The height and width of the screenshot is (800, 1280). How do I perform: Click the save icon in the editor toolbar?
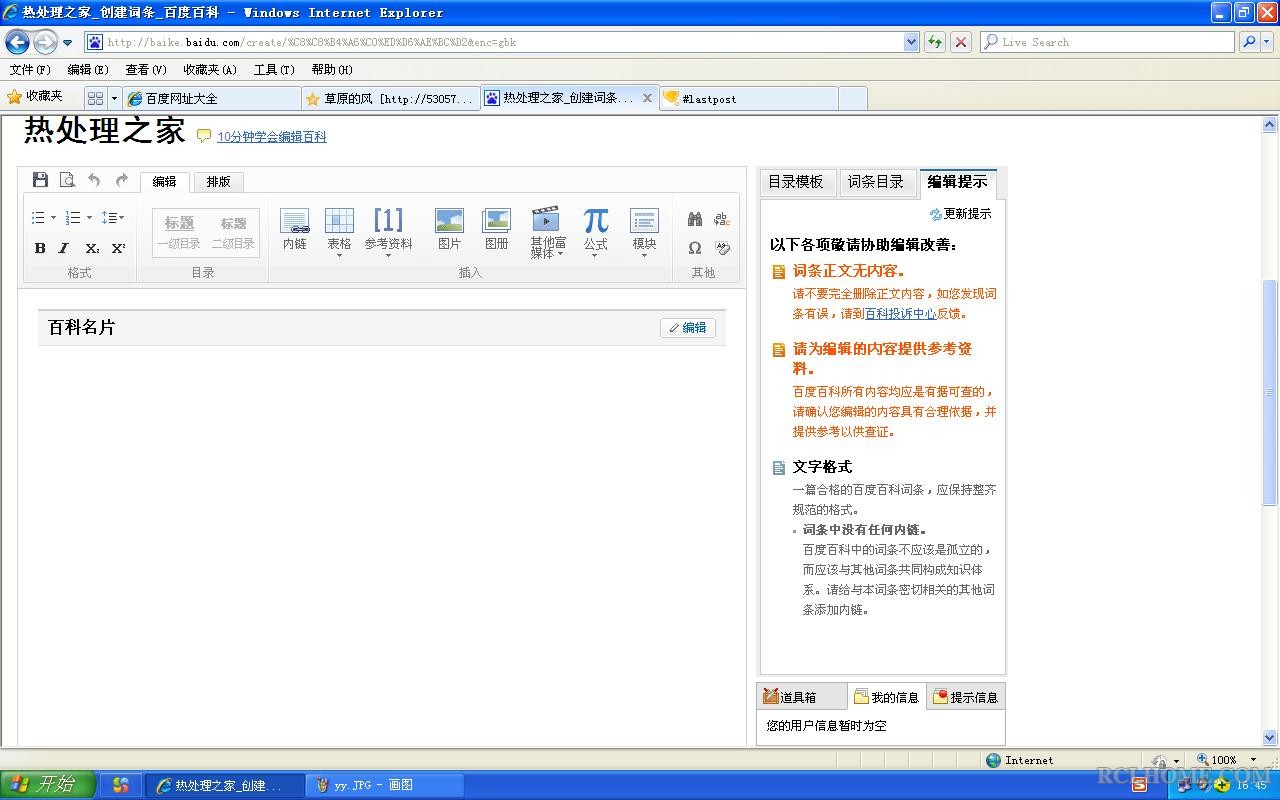point(40,180)
